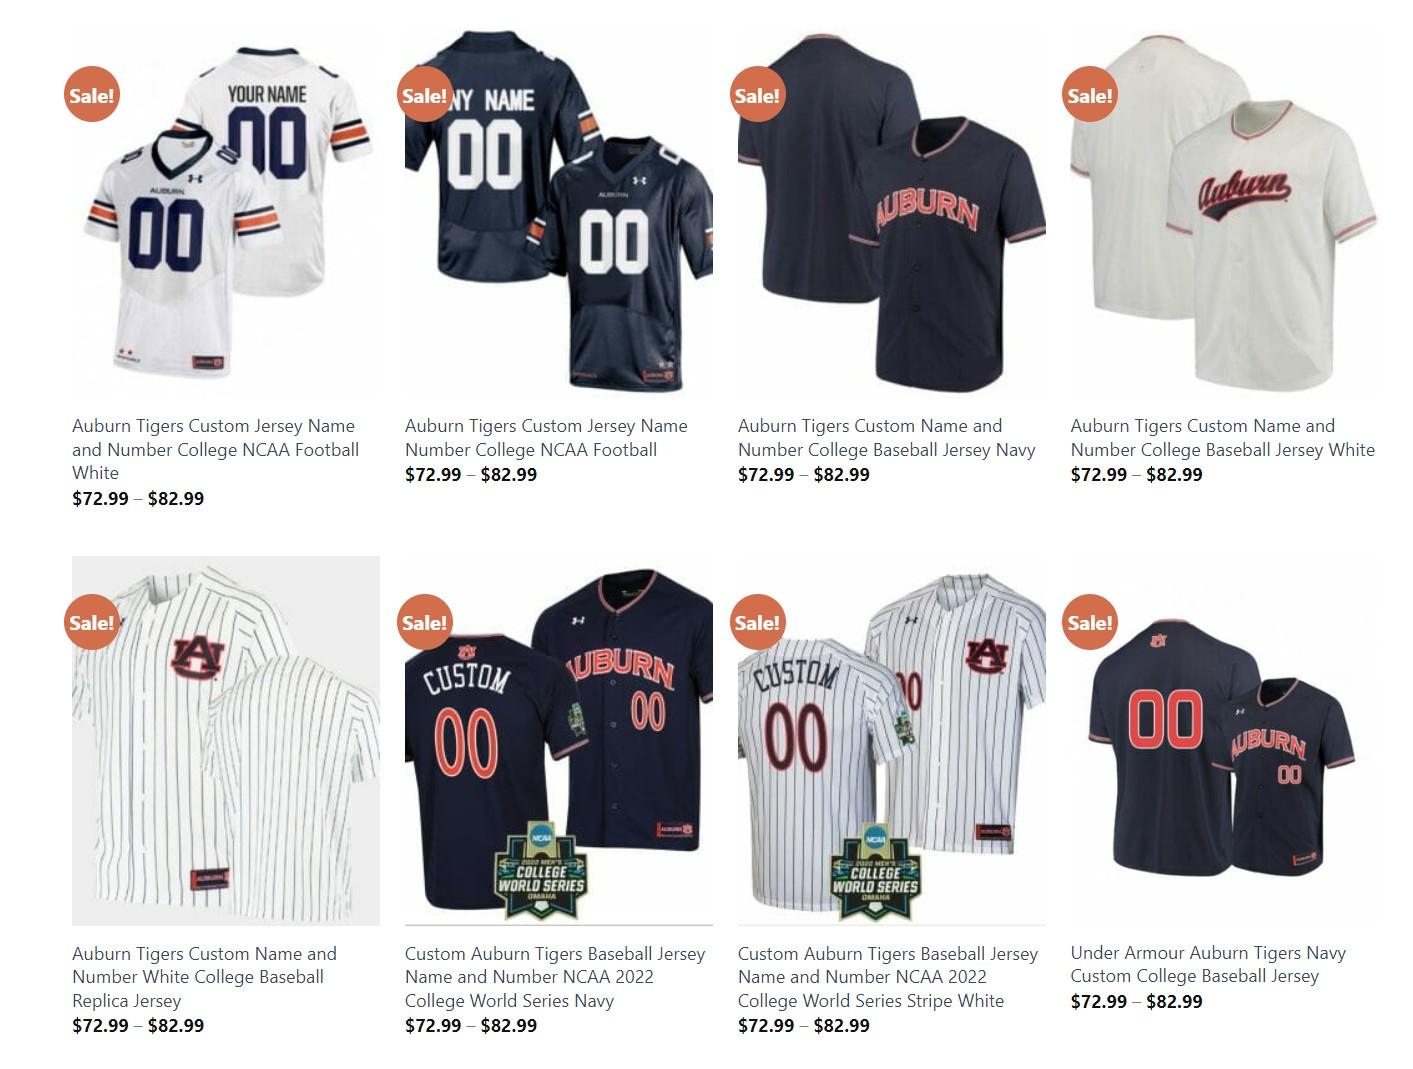This screenshot has height=1069, width=1413.
Task: Click Sale badge on Under Armour navy jersey
Action: coord(1090,622)
